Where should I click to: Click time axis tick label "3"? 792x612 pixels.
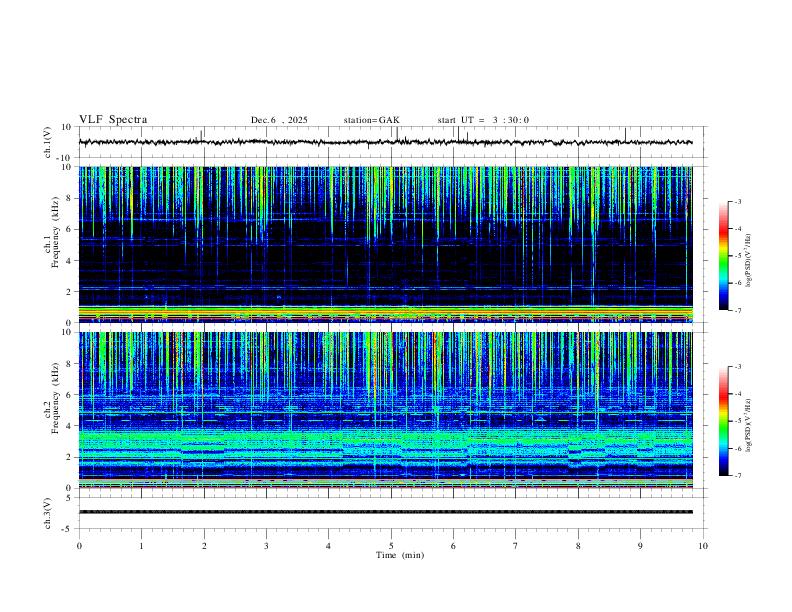(266, 546)
